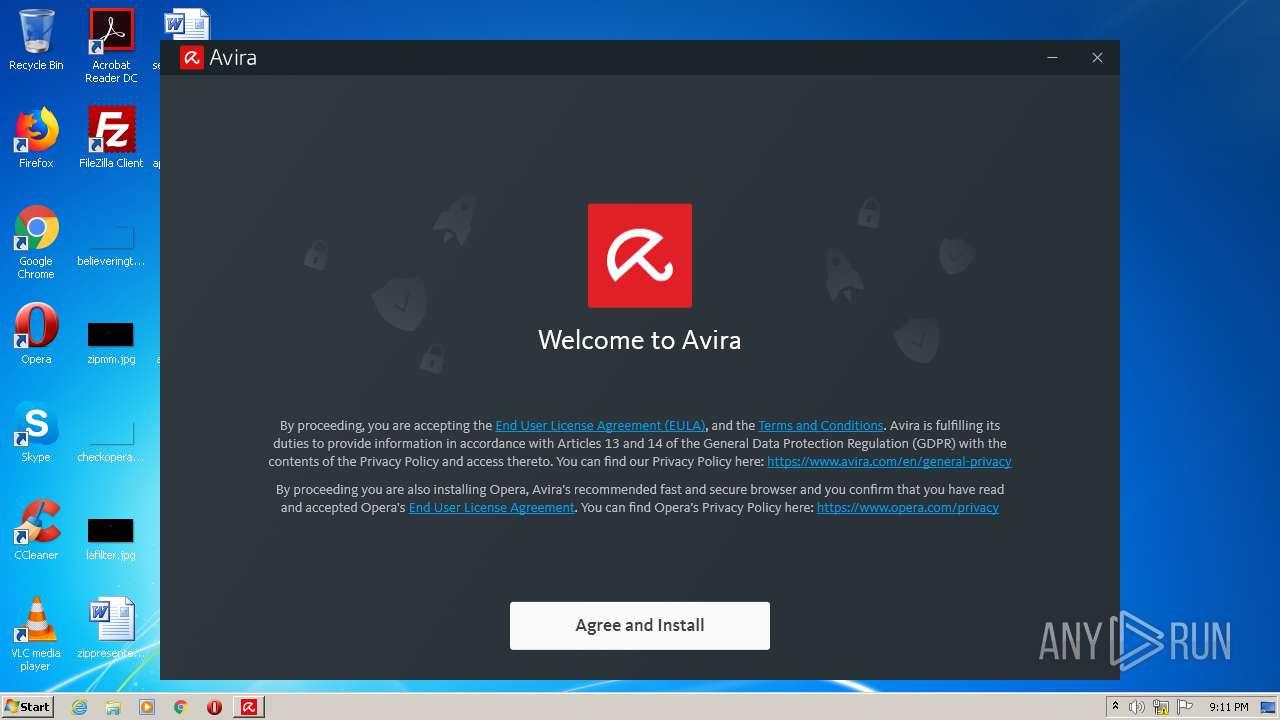Image resolution: width=1280 pixels, height=720 pixels.
Task: Select the Recycle Bin desktop icon
Action: (x=36, y=40)
